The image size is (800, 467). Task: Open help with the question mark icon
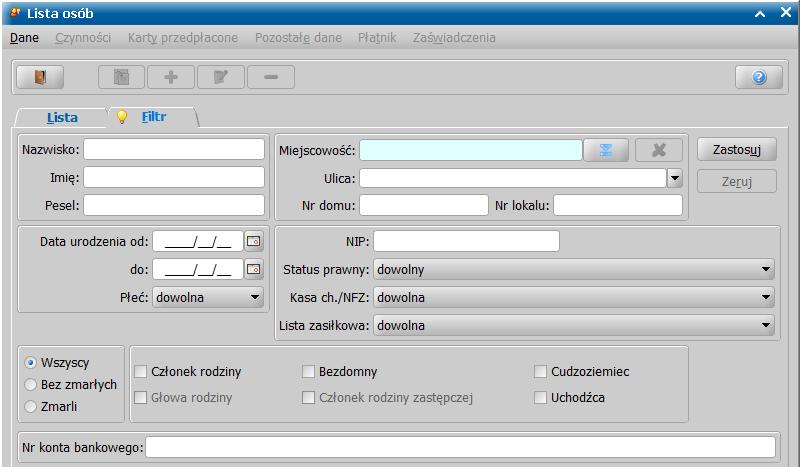[759, 78]
